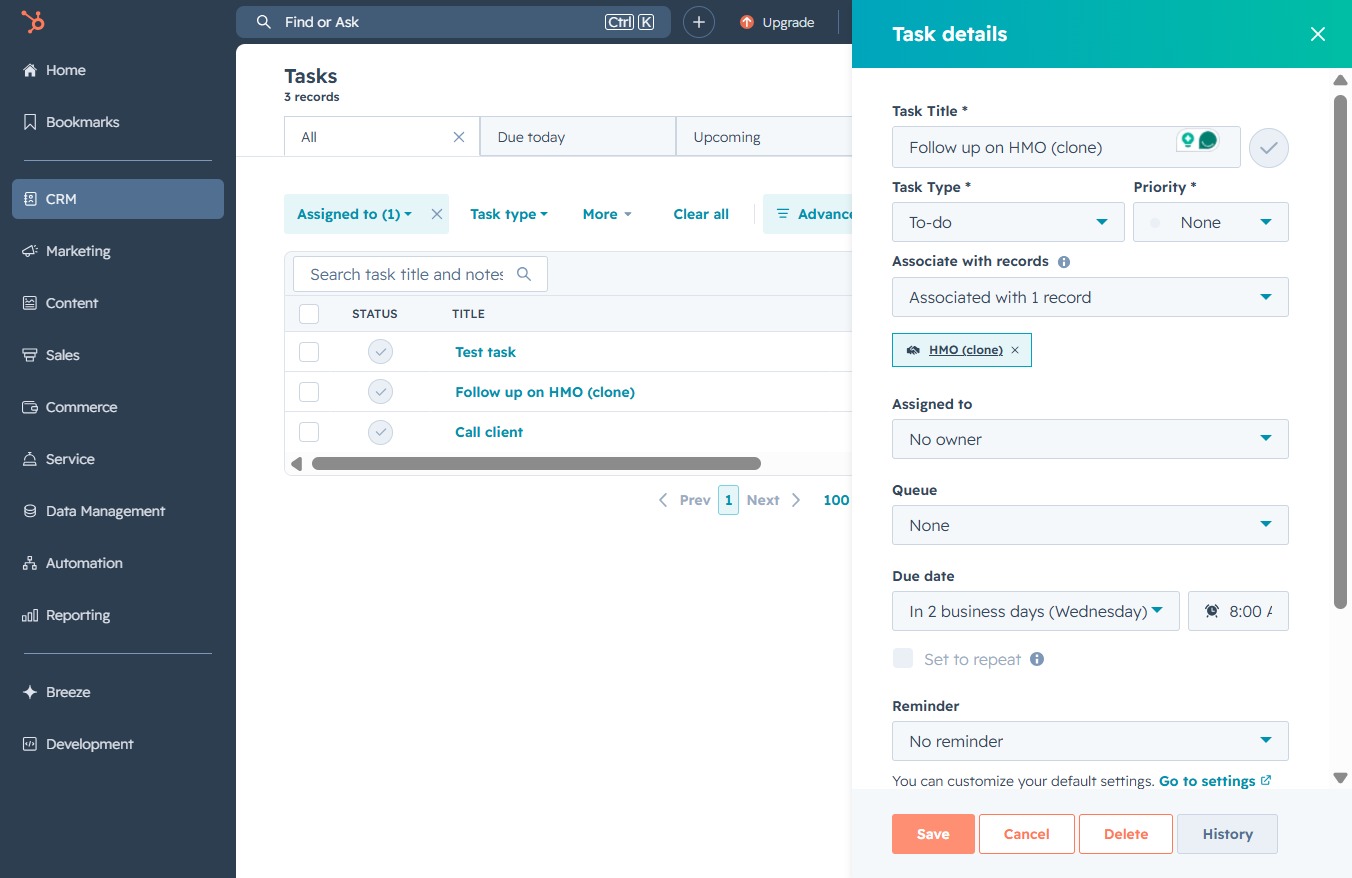Select CRM in the sidebar

(118, 199)
